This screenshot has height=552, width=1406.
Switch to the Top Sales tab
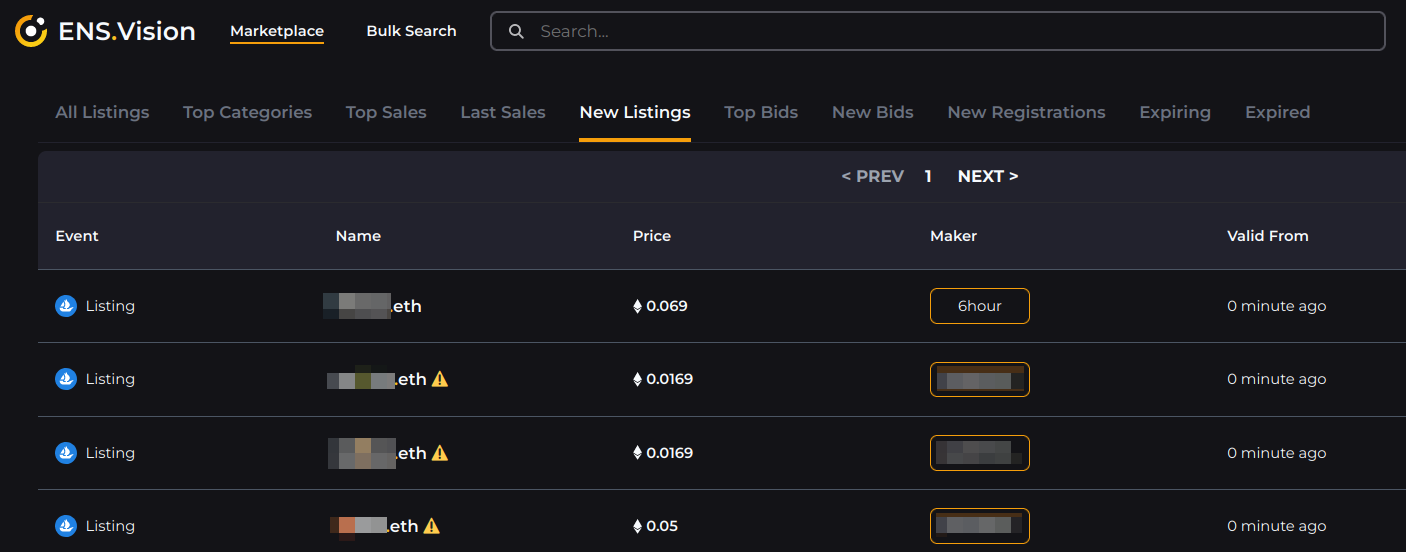tap(386, 112)
